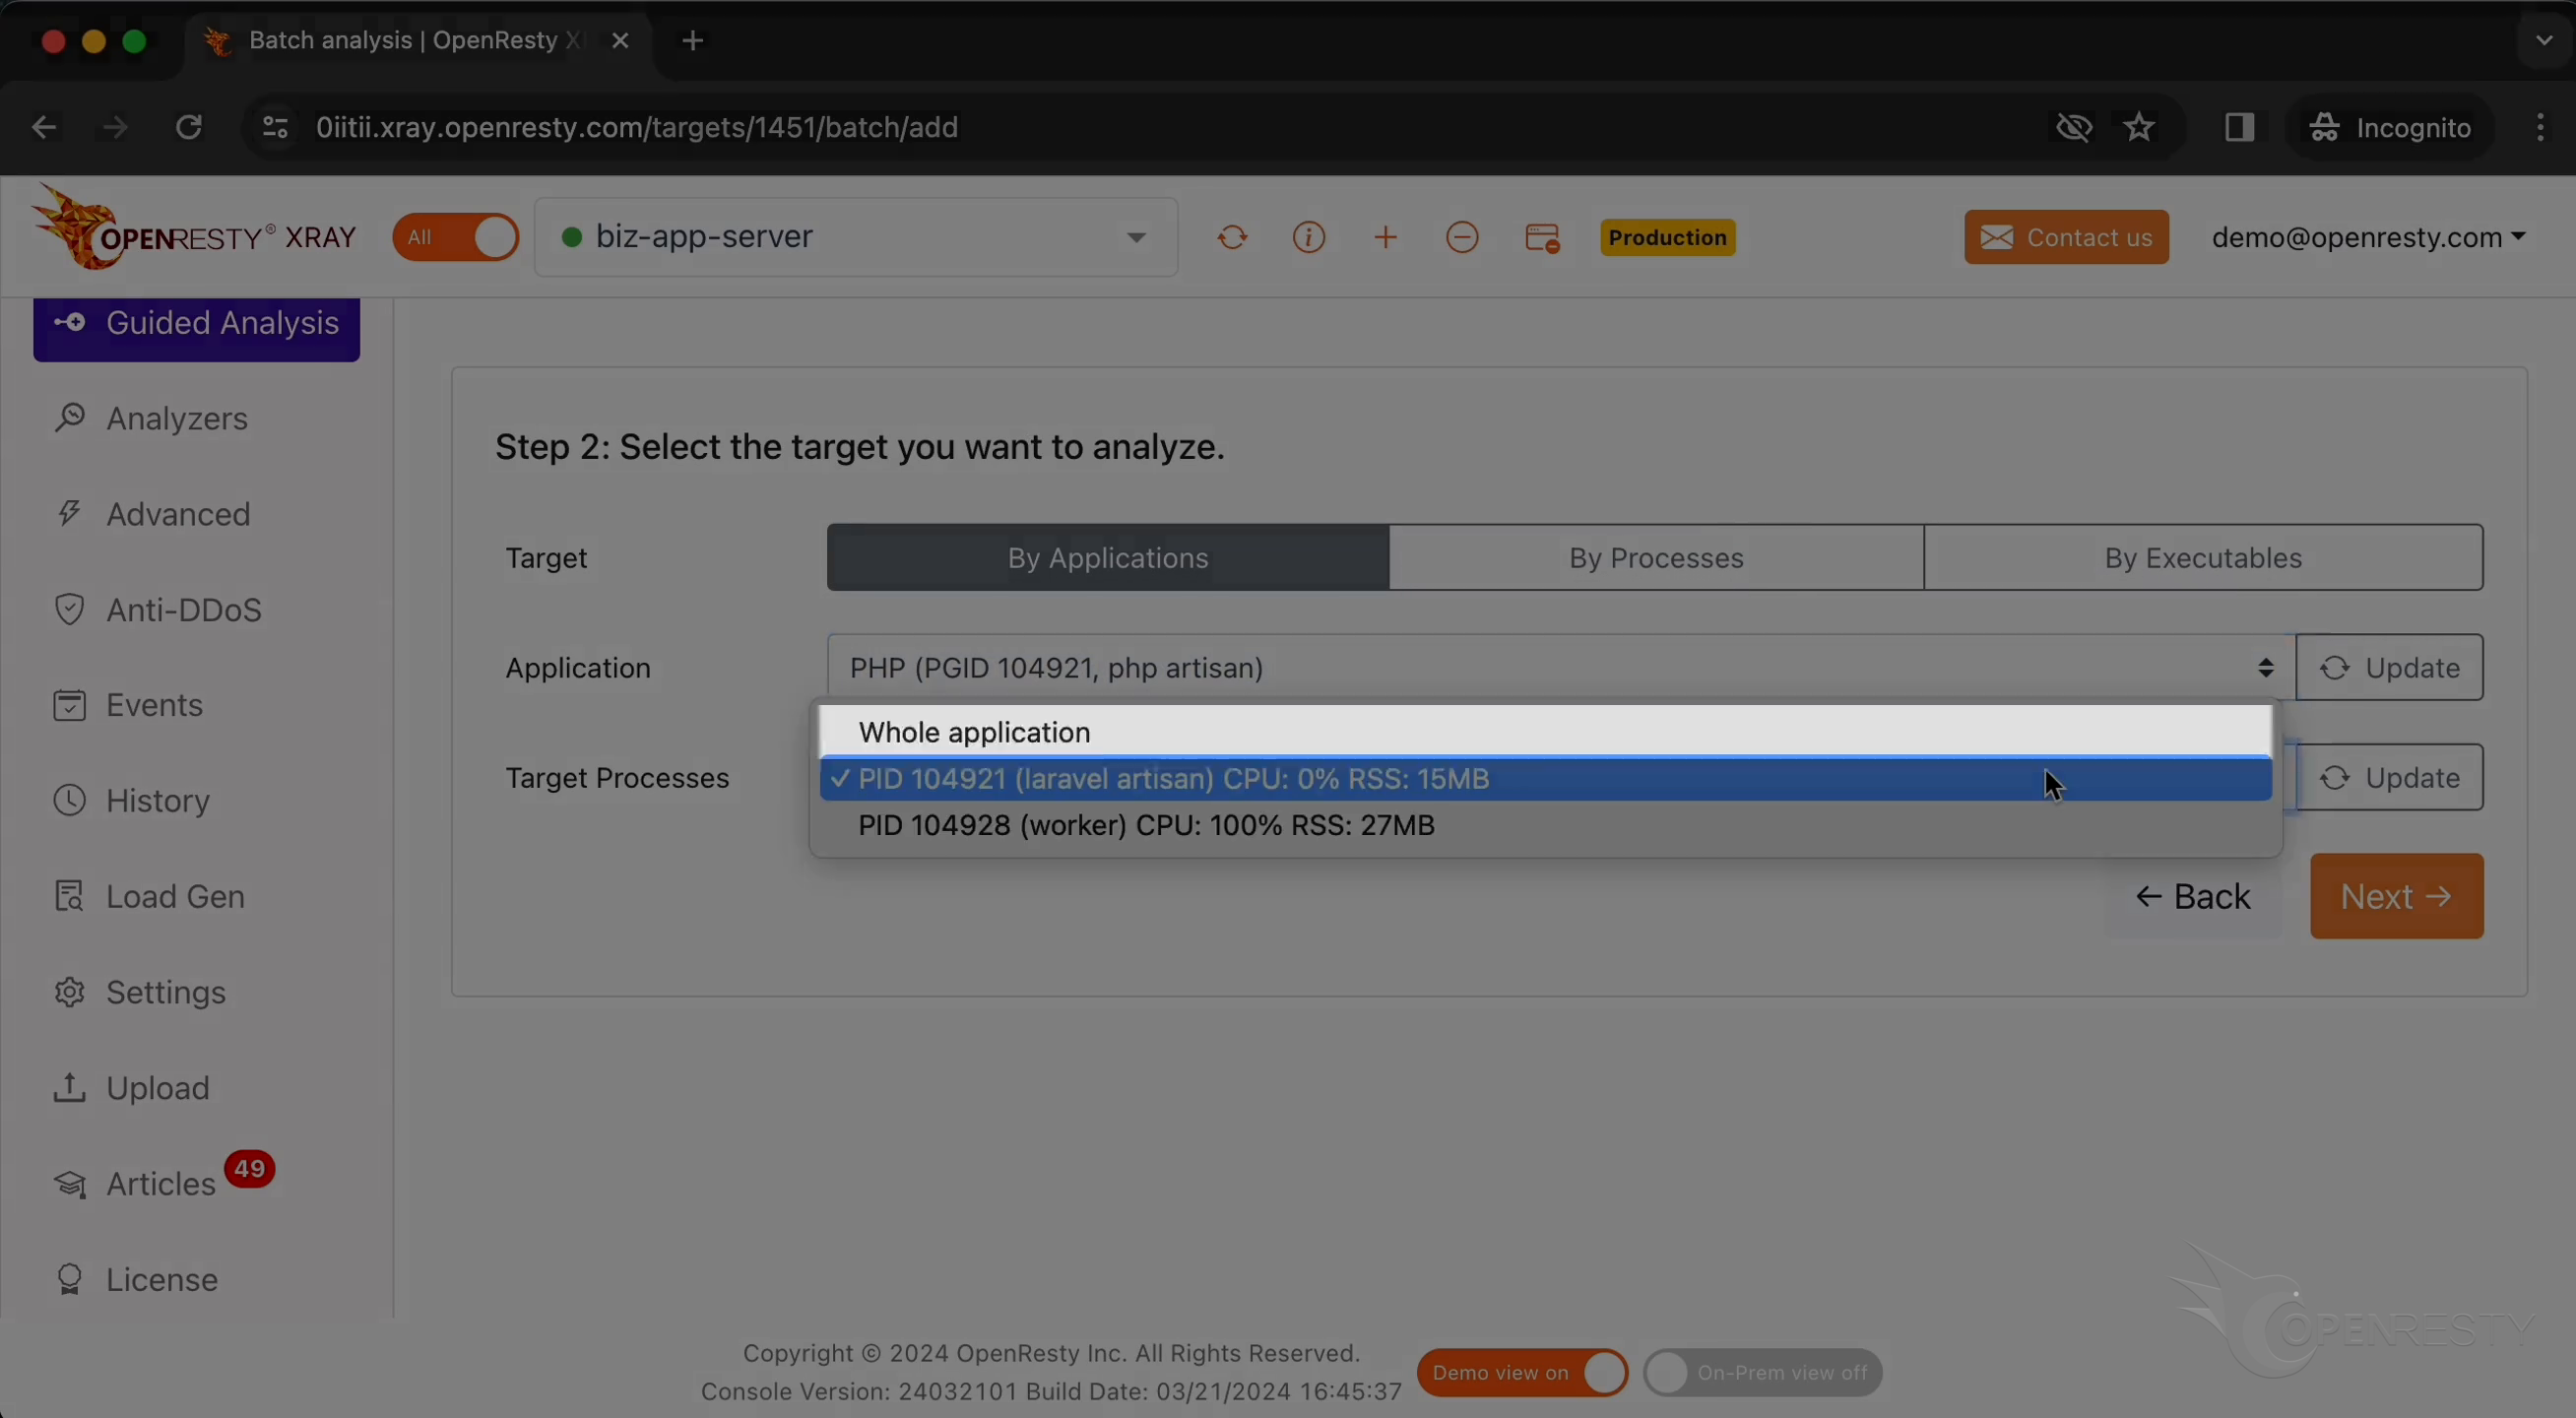
Task: Click the Upload tray icon
Action: [69, 1087]
